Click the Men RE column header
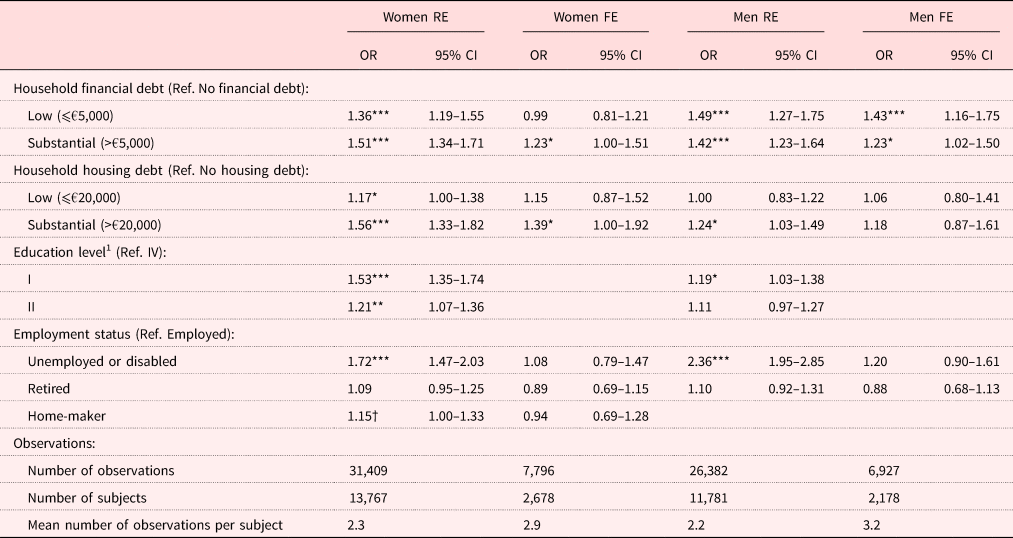Image resolution: width=1013 pixels, height=538 pixels. (758, 18)
